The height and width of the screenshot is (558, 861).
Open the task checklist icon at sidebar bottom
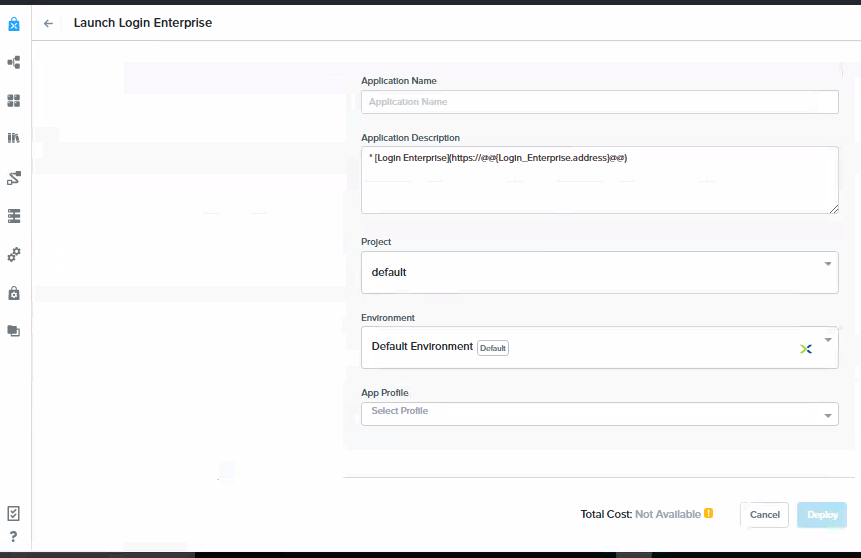14,514
